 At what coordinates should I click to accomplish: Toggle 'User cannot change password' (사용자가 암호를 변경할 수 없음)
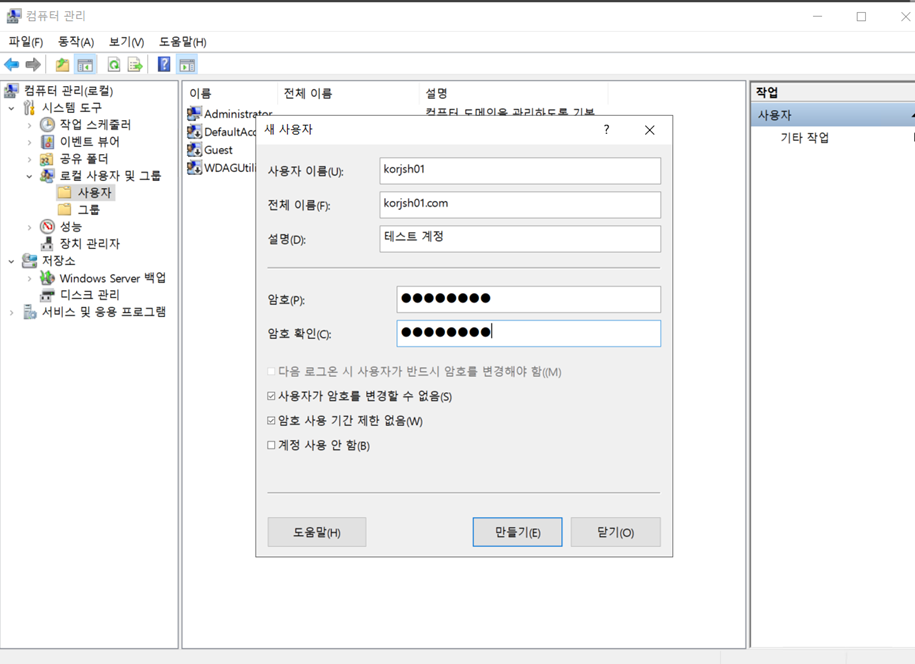coord(271,397)
